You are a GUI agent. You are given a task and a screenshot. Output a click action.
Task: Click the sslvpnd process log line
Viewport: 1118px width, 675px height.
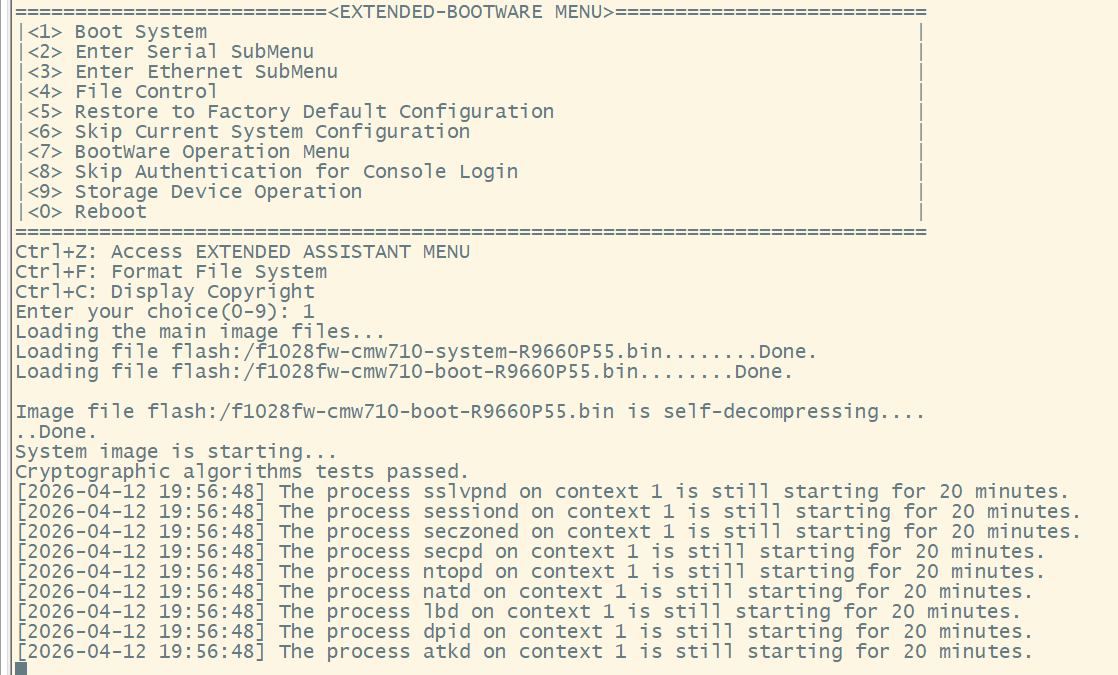pos(542,492)
